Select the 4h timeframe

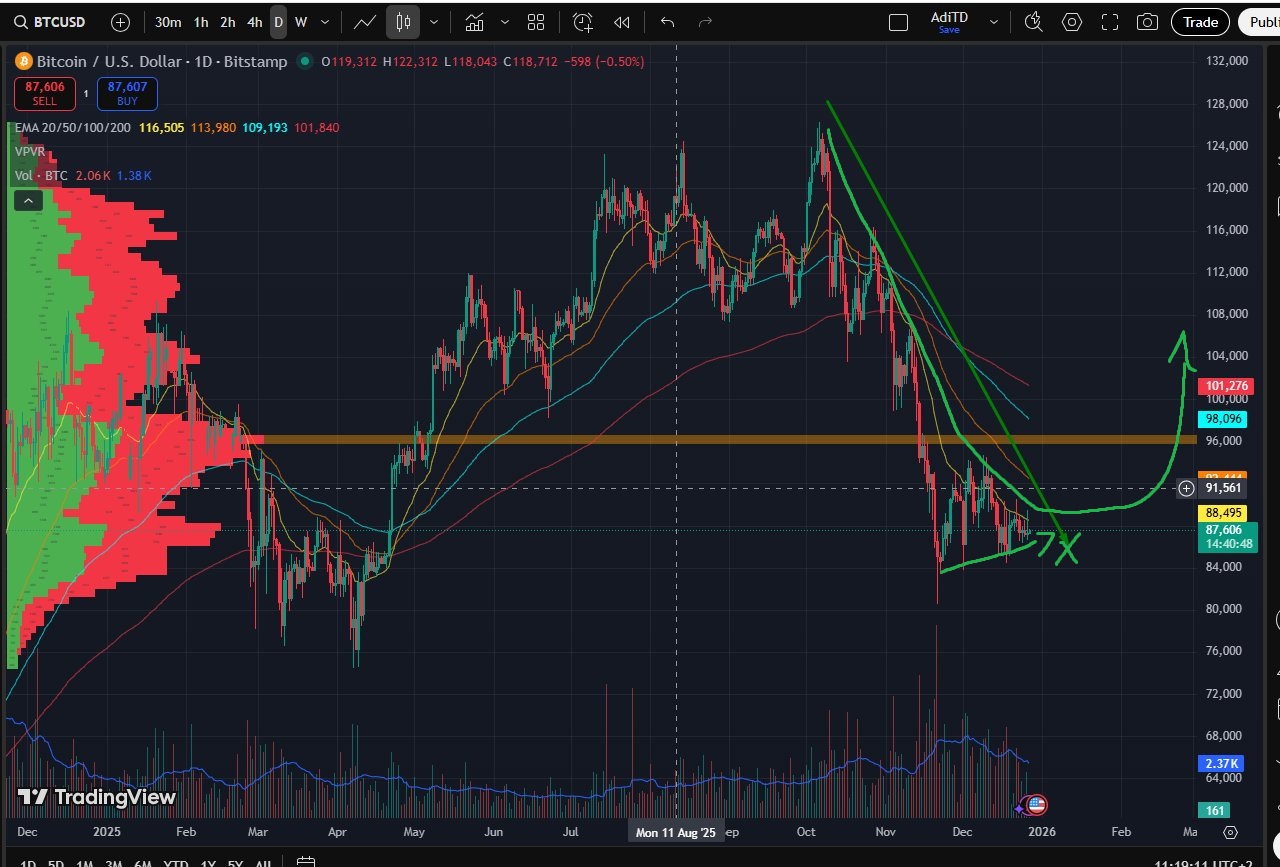point(255,22)
